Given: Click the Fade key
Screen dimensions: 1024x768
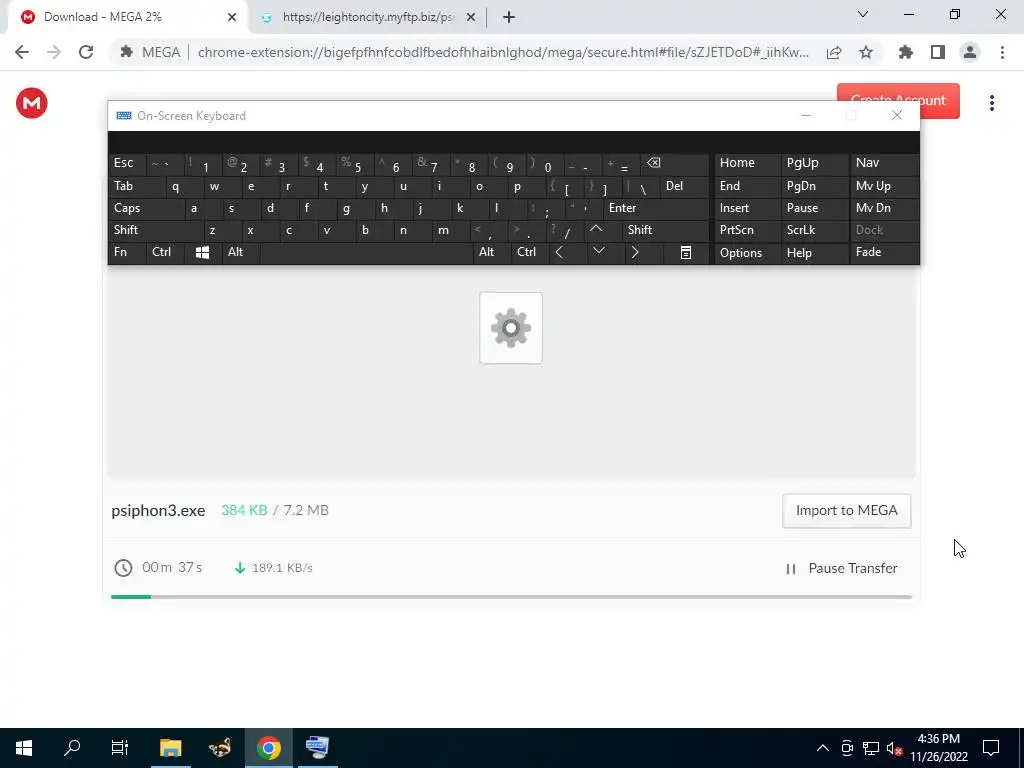Looking at the screenshot, I should (x=884, y=253).
